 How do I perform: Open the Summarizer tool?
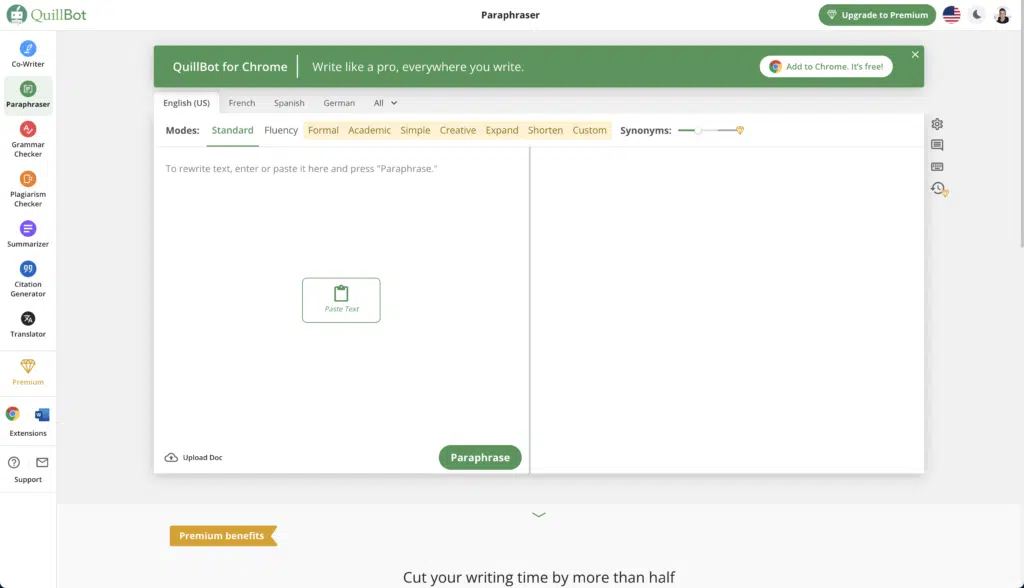coord(27,234)
